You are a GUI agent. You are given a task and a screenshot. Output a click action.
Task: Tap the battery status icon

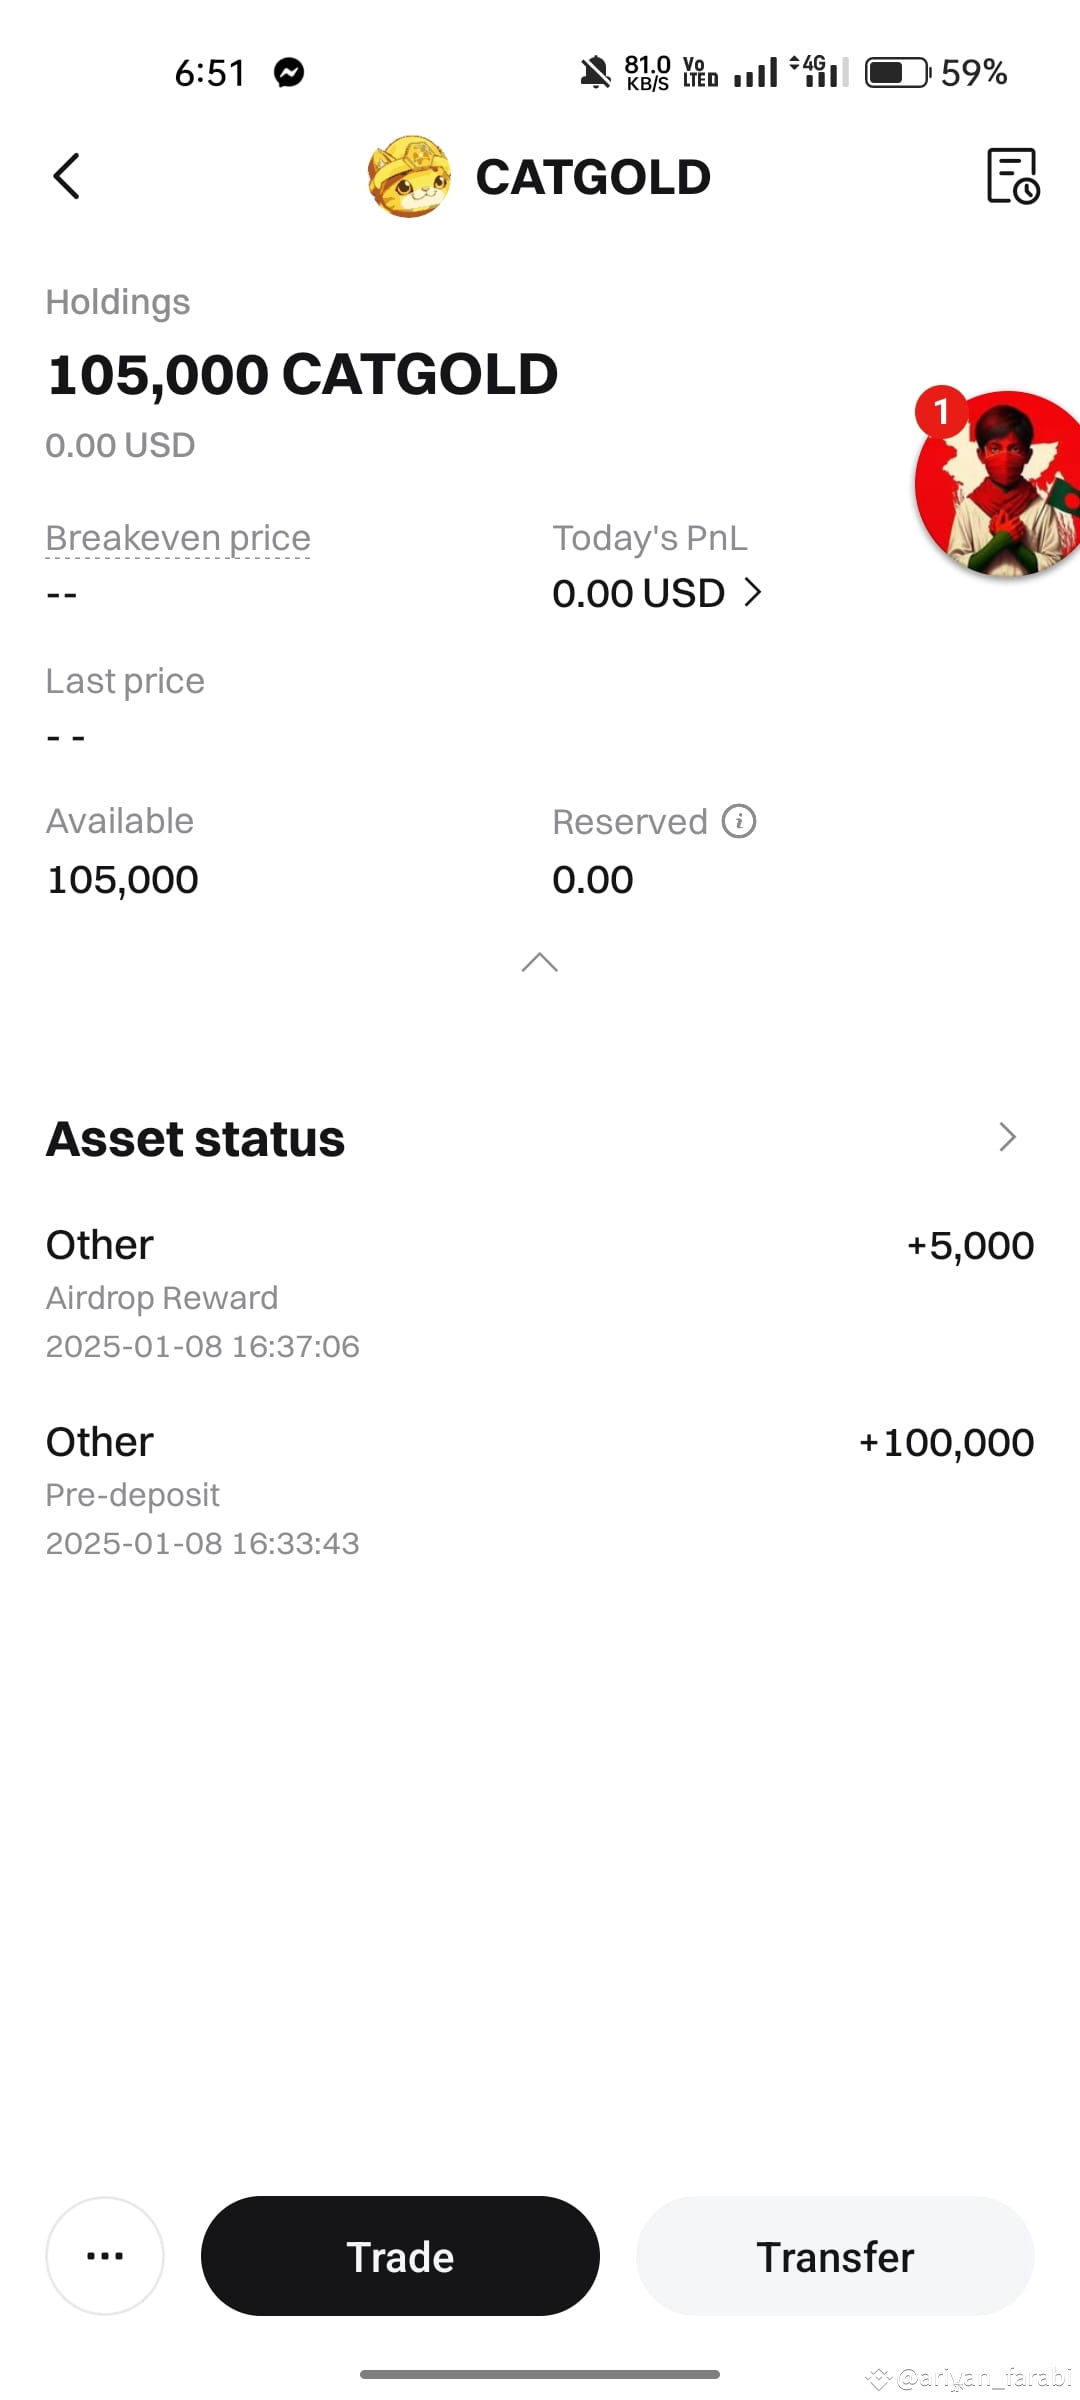pyautogui.click(x=897, y=72)
